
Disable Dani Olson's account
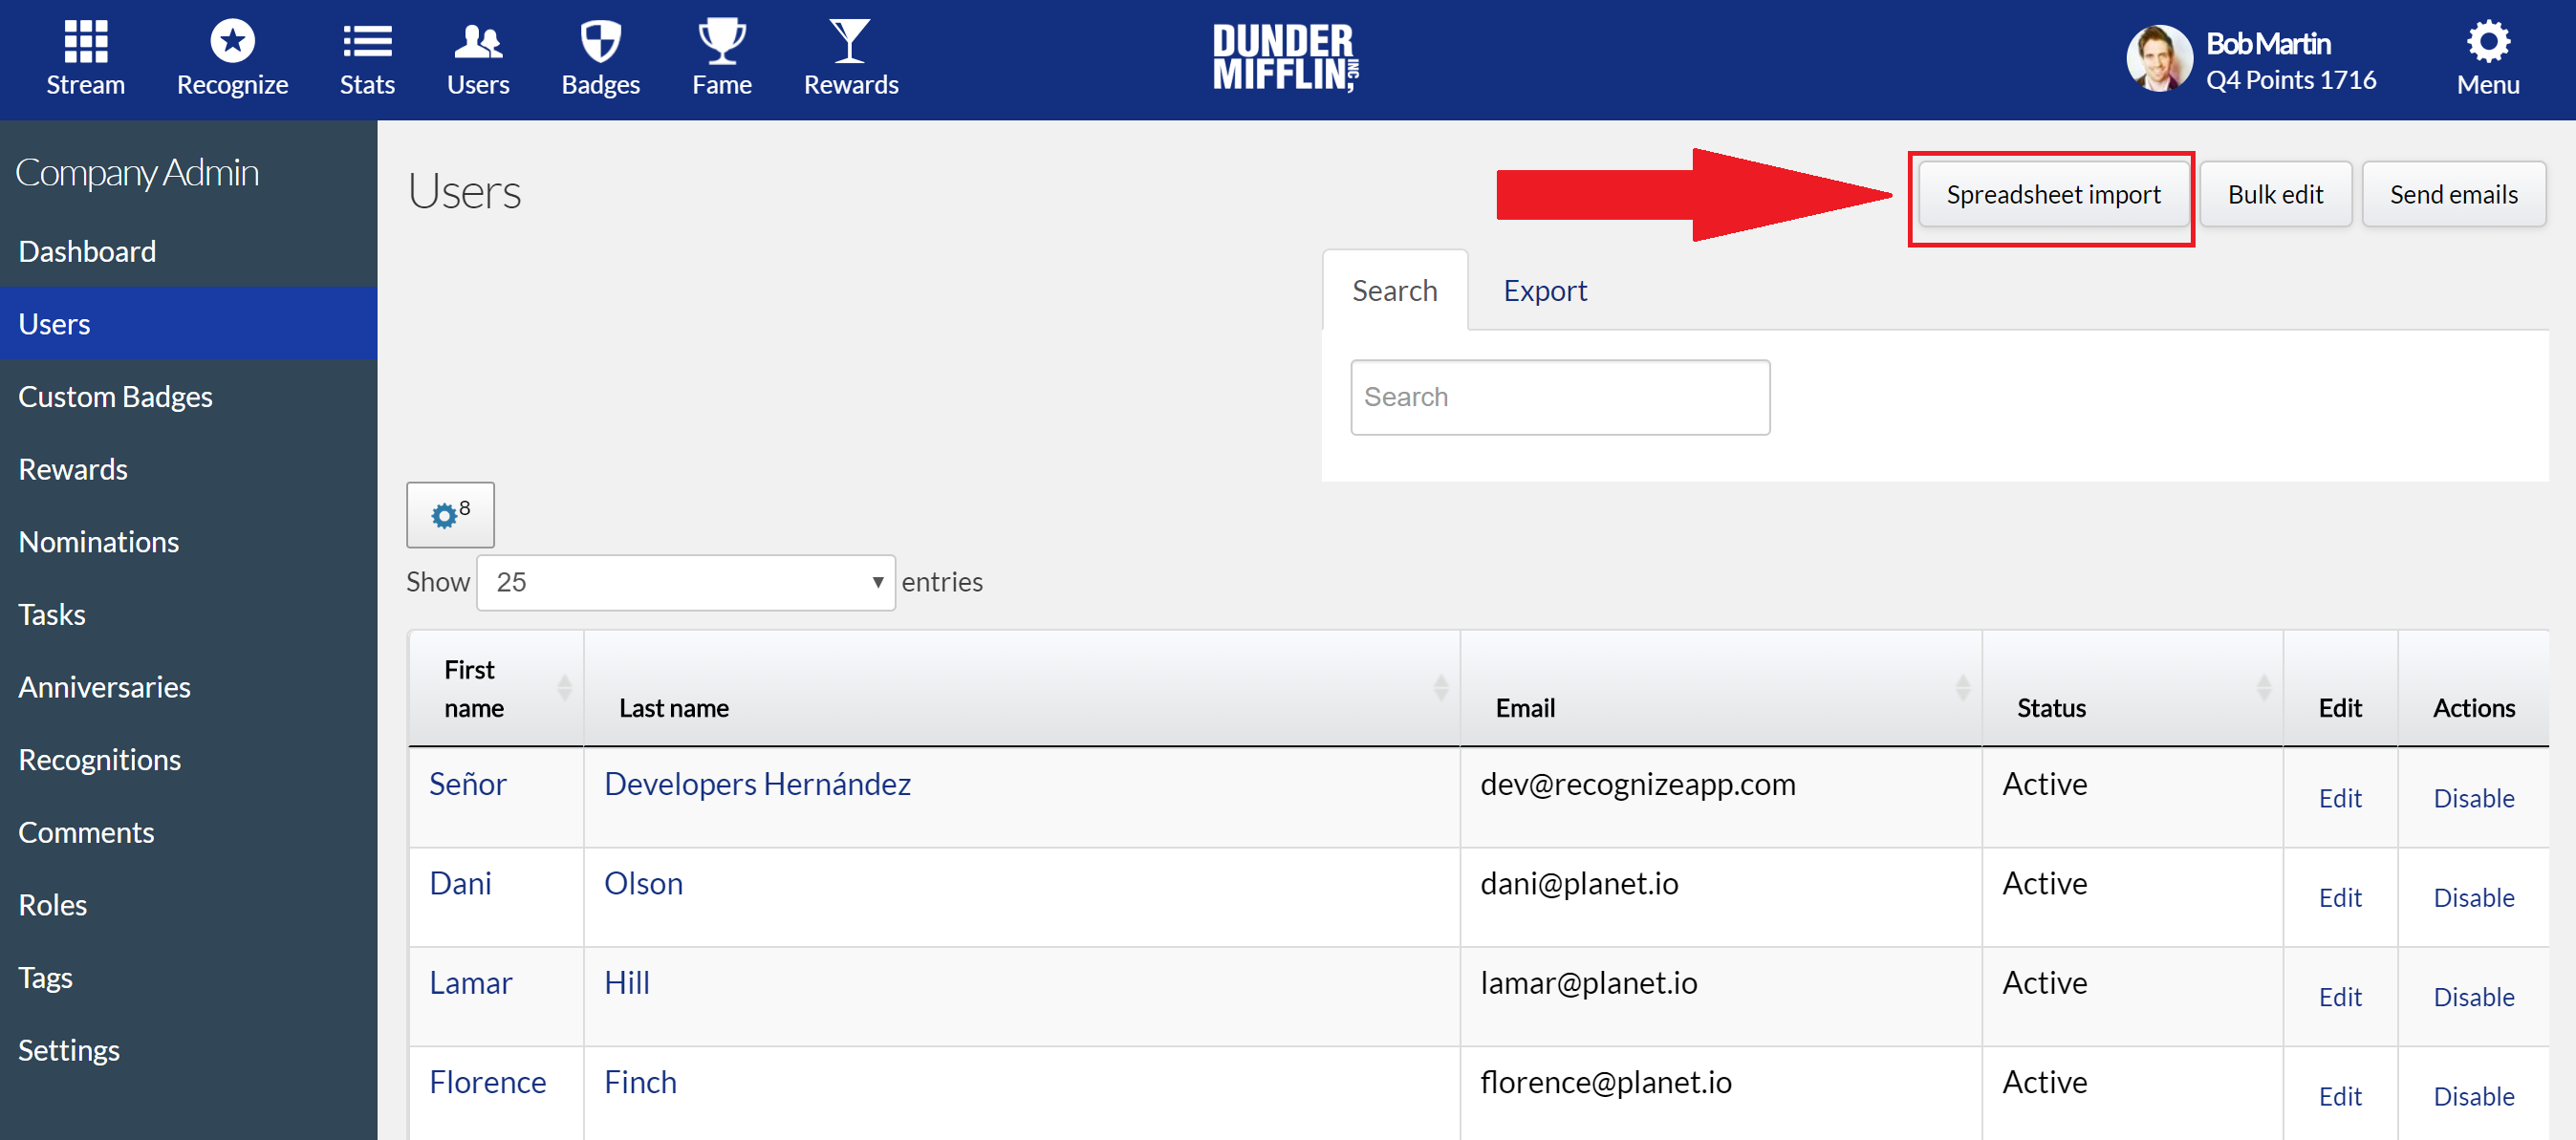pos(2474,897)
